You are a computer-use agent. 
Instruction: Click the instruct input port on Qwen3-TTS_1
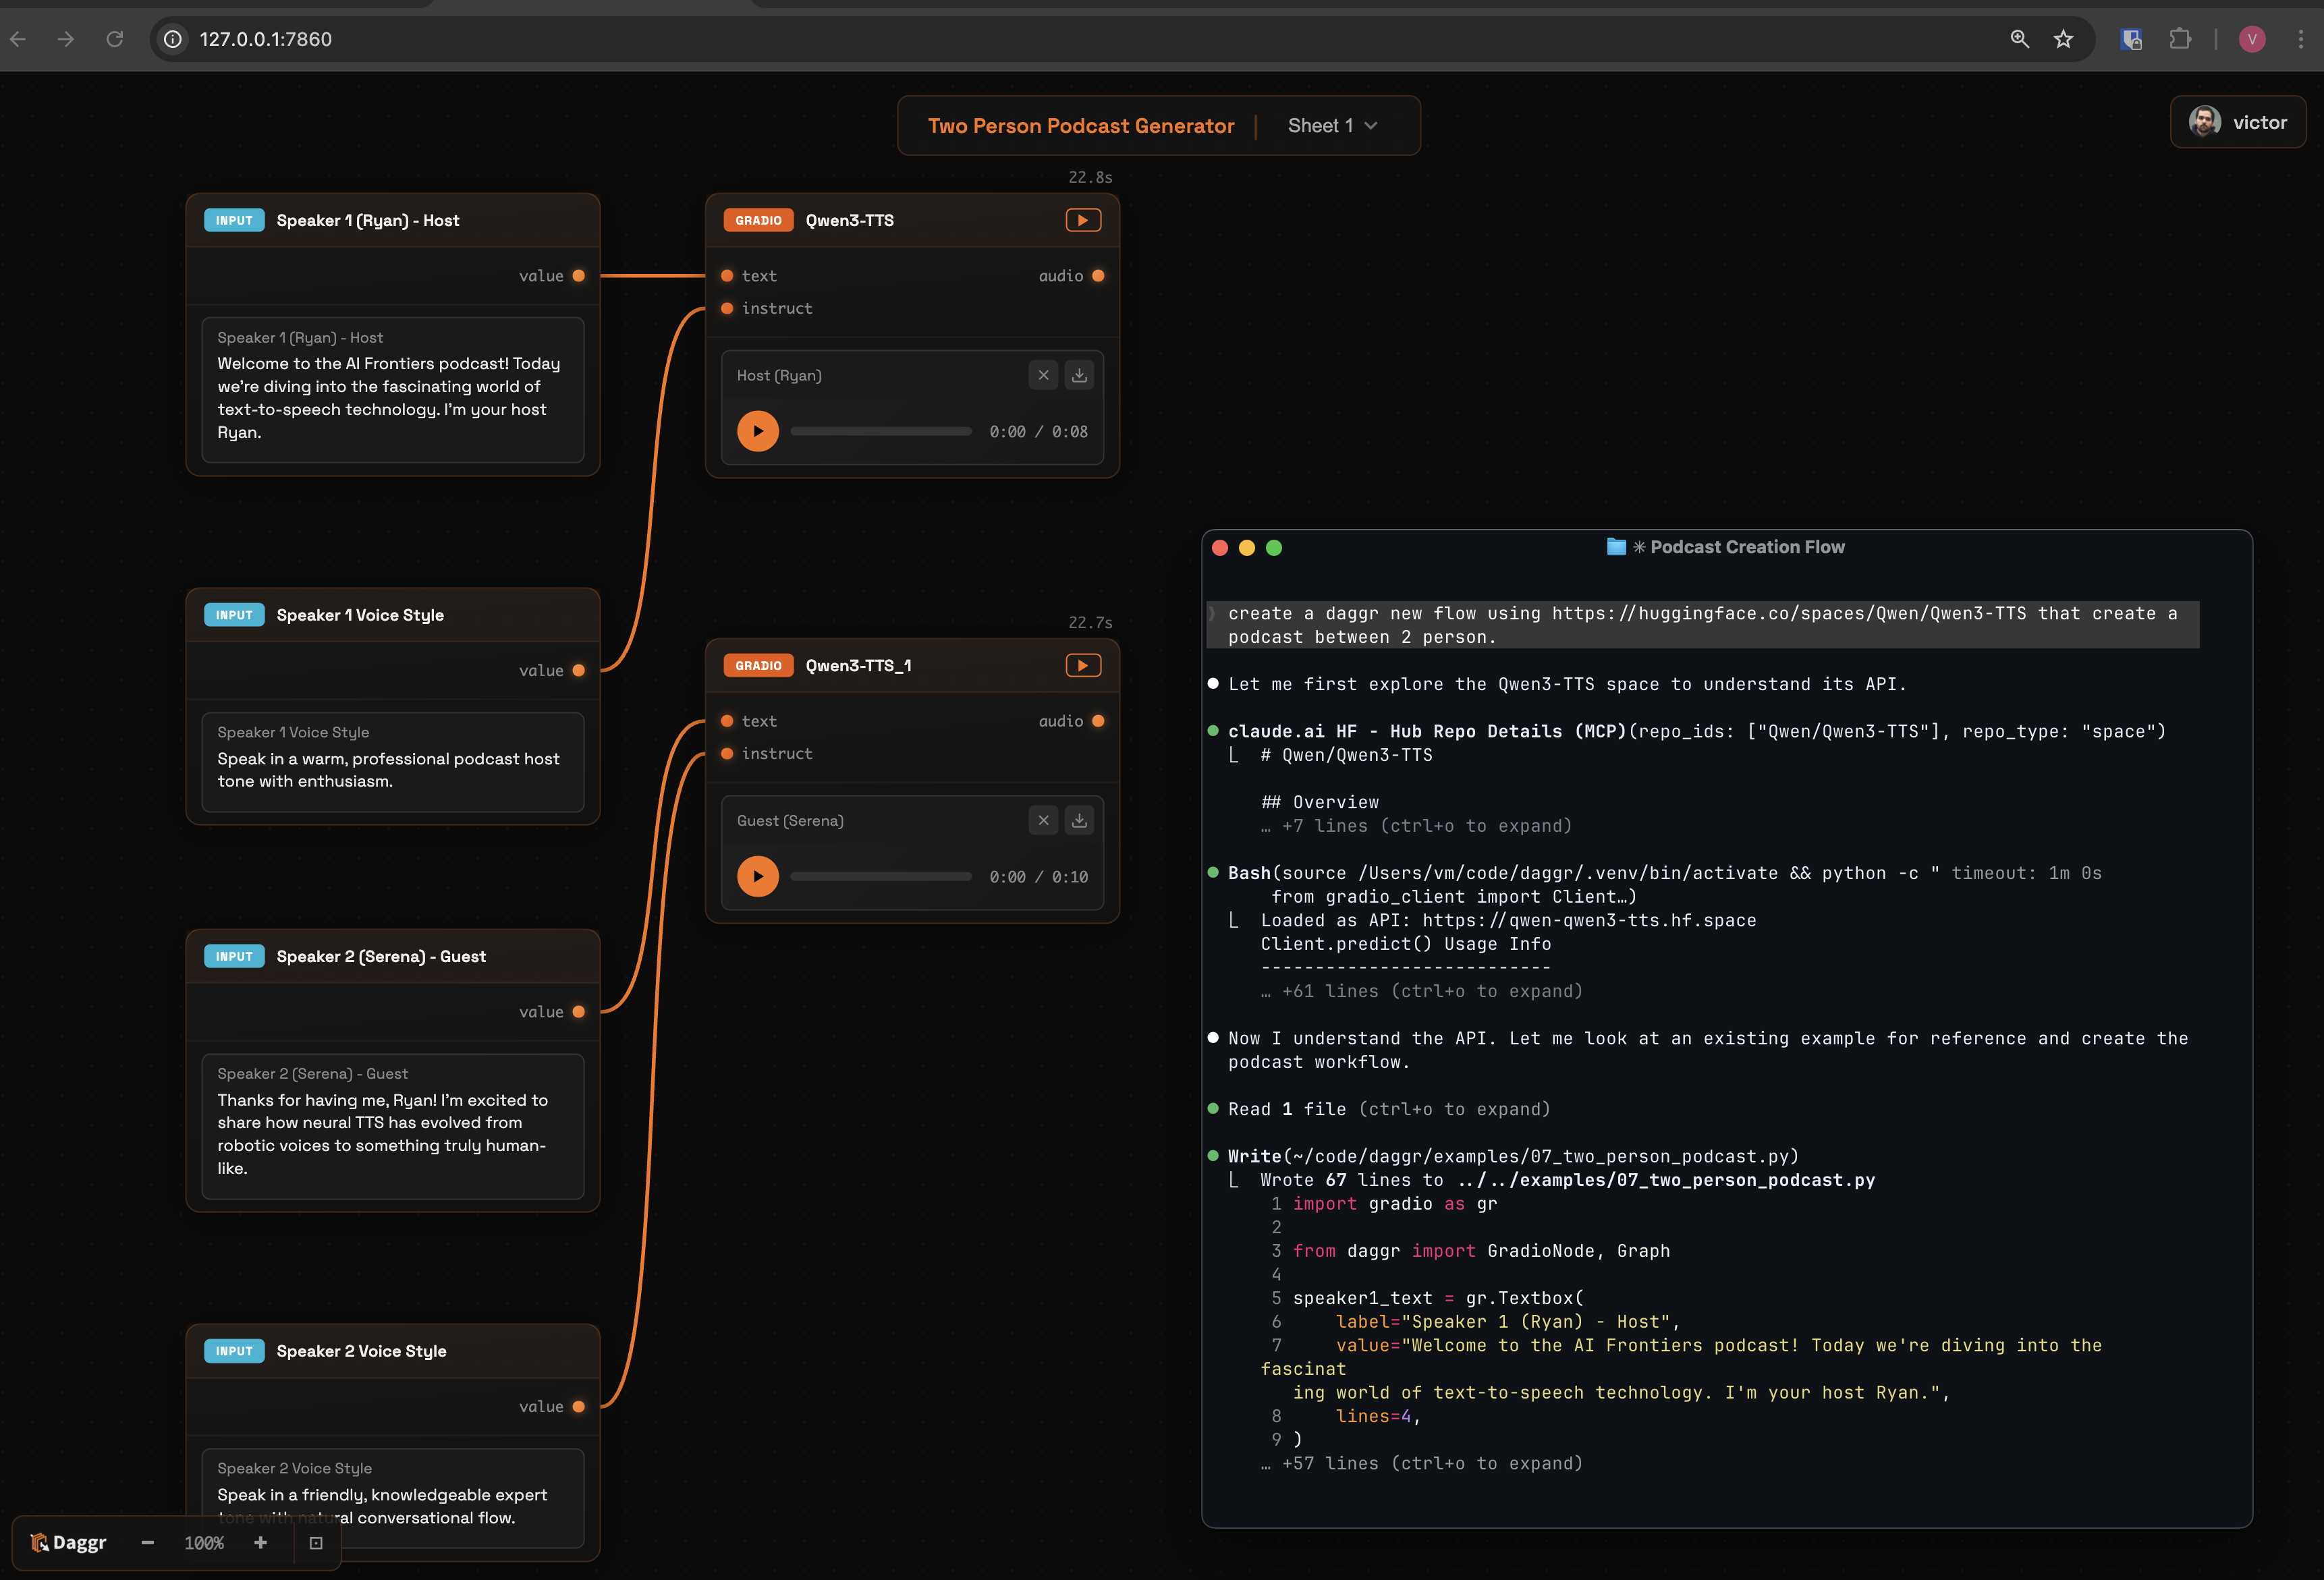tap(727, 753)
